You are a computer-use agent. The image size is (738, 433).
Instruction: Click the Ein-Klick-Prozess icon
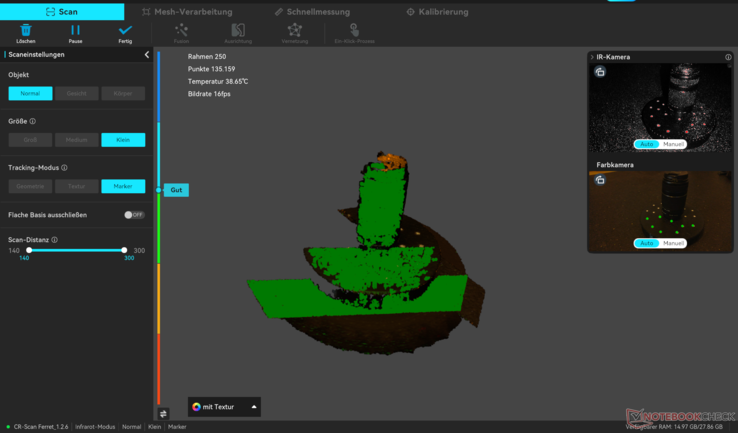(354, 30)
